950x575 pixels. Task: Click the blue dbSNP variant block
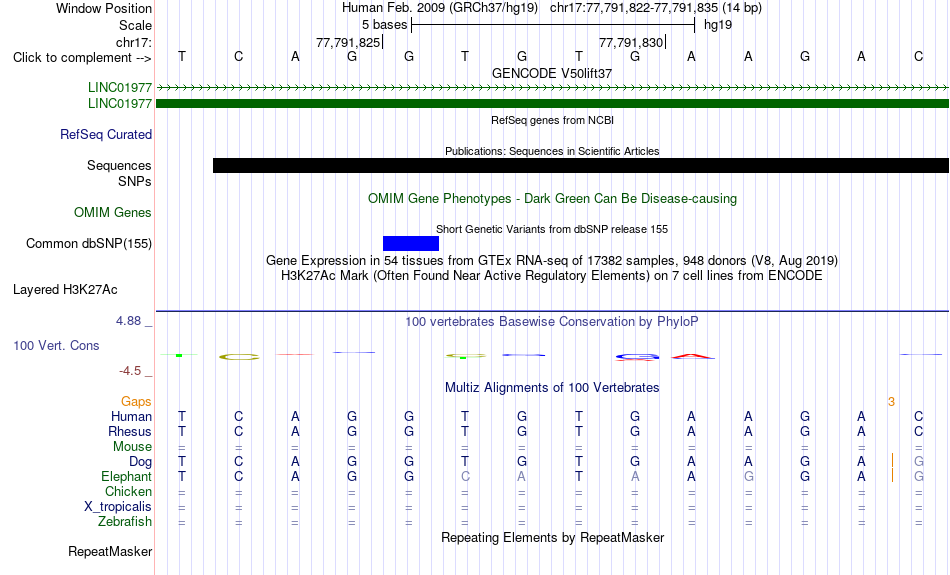[x=411, y=244]
